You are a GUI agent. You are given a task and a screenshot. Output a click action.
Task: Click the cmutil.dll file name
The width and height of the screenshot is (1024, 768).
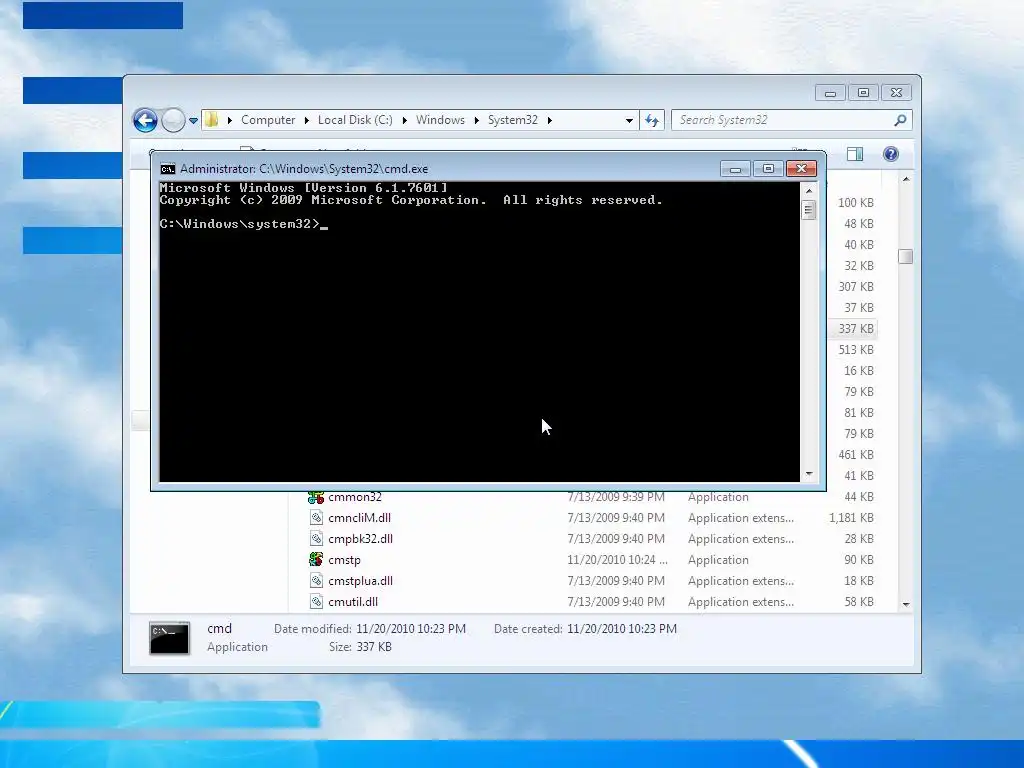coord(353,601)
